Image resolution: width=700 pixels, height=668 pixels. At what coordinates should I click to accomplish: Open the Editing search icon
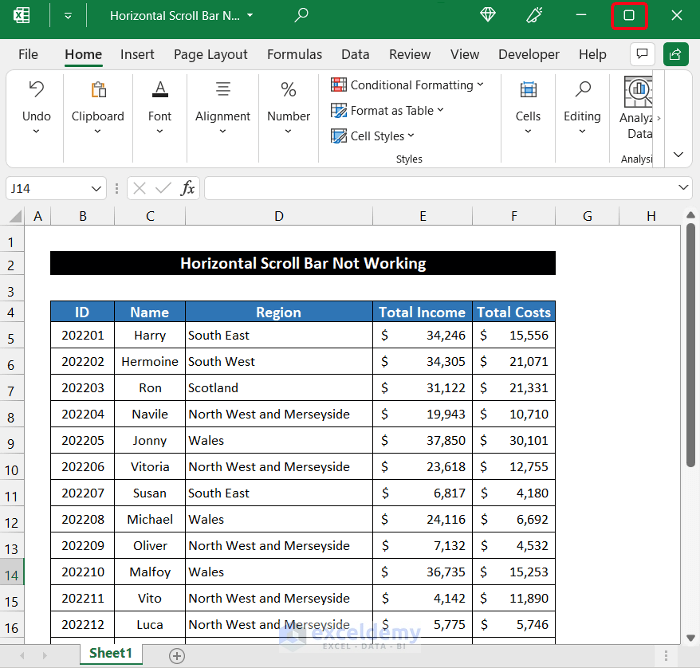[582, 90]
